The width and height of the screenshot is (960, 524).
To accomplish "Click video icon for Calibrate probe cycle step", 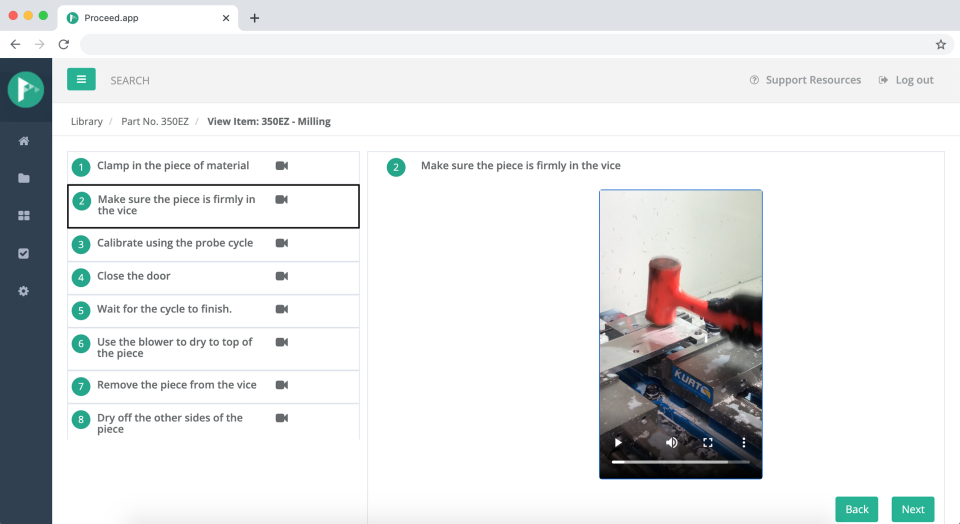I will (x=282, y=243).
